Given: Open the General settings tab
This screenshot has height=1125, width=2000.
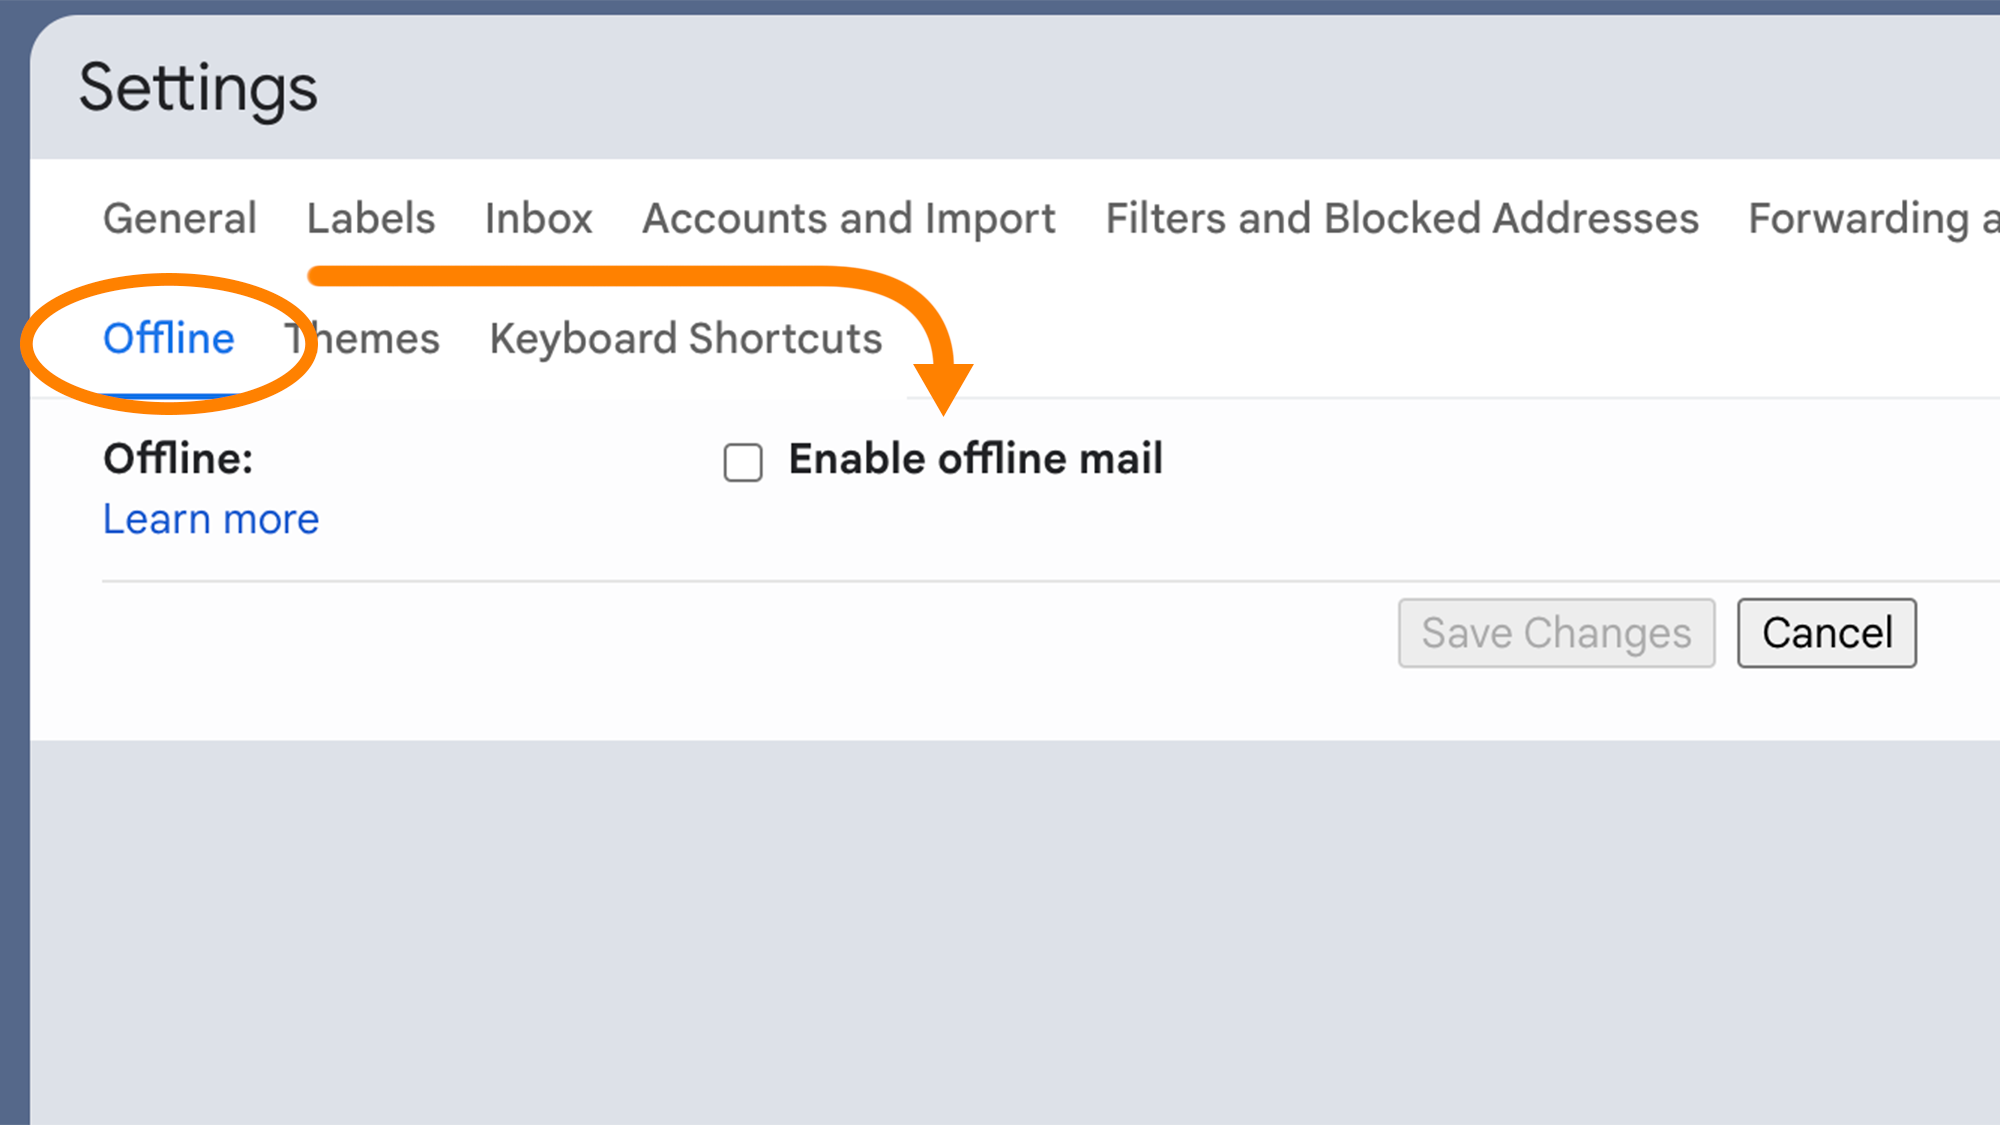Looking at the screenshot, I should (x=180, y=218).
